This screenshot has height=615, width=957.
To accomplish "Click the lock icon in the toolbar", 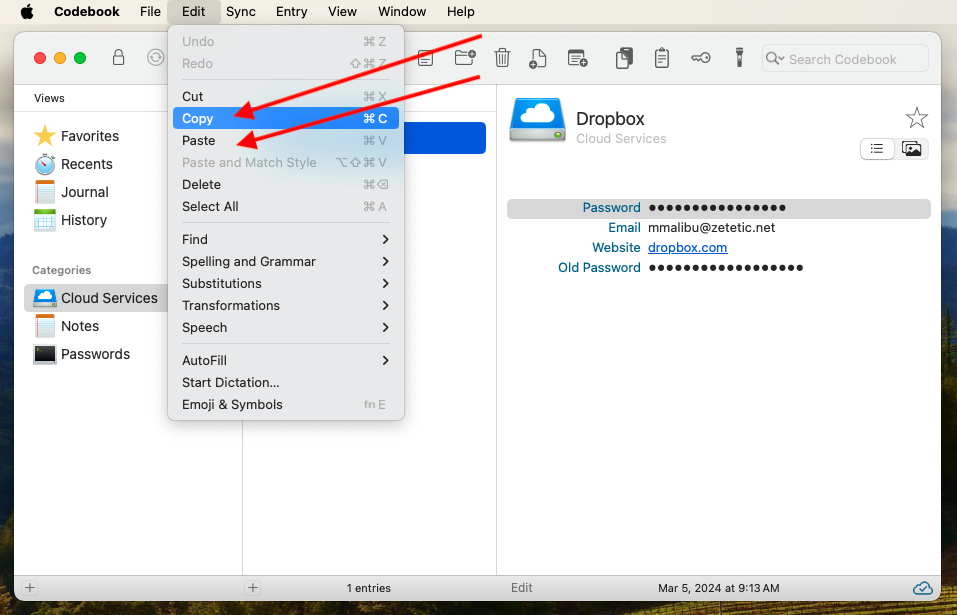I will (x=118, y=58).
